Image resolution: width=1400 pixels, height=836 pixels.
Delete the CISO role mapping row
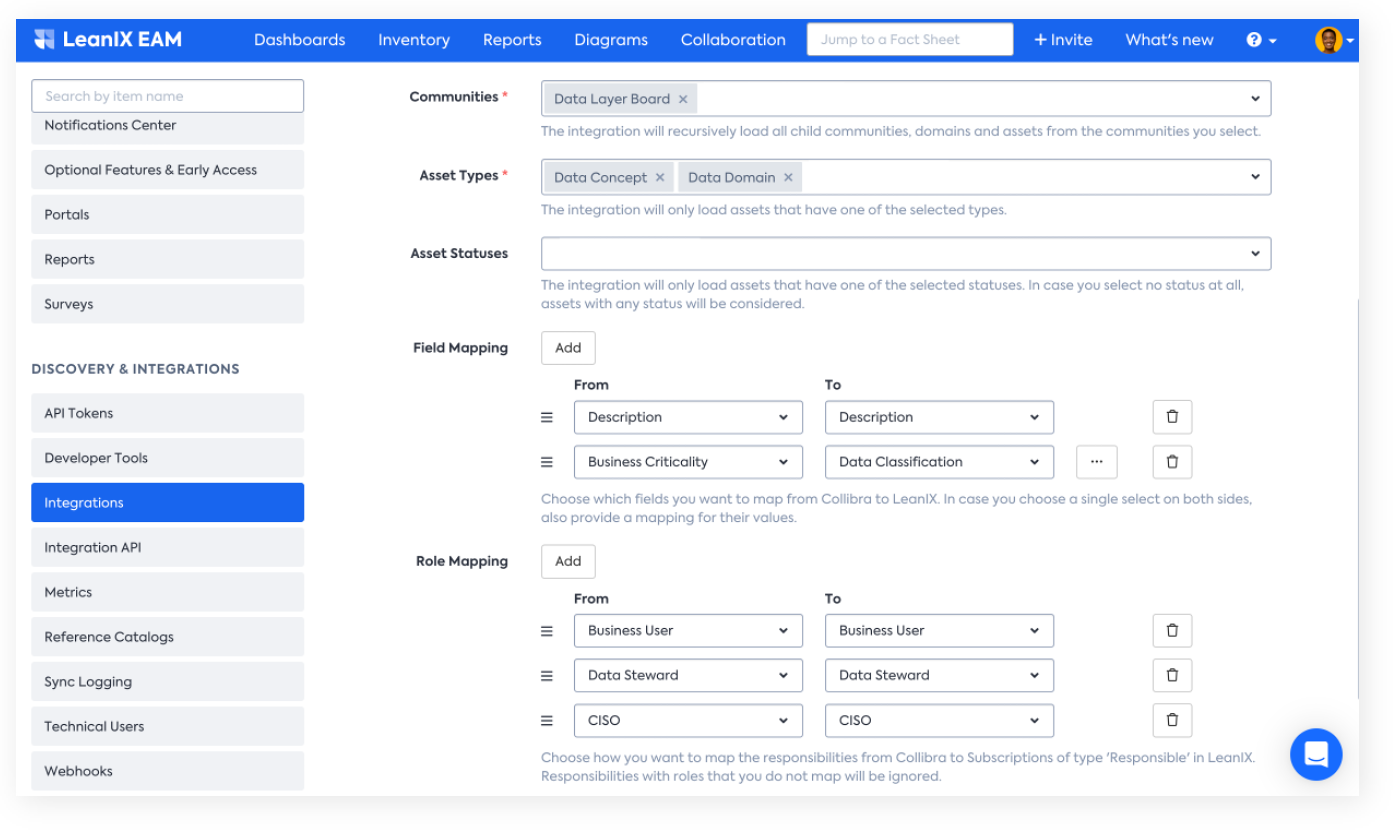point(1172,720)
